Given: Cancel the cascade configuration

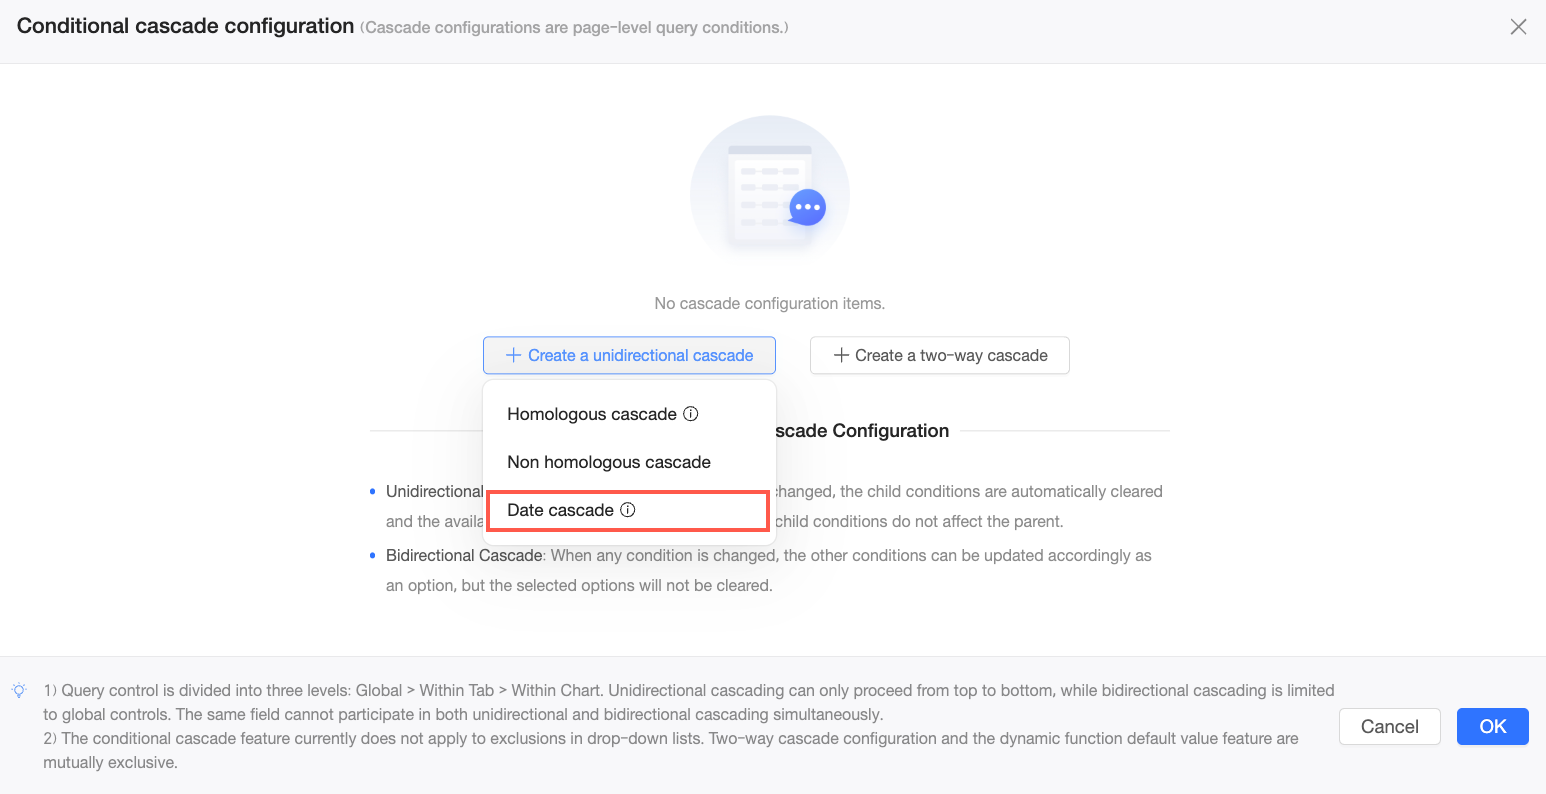Looking at the screenshot, I should [x=1389, y=727].
